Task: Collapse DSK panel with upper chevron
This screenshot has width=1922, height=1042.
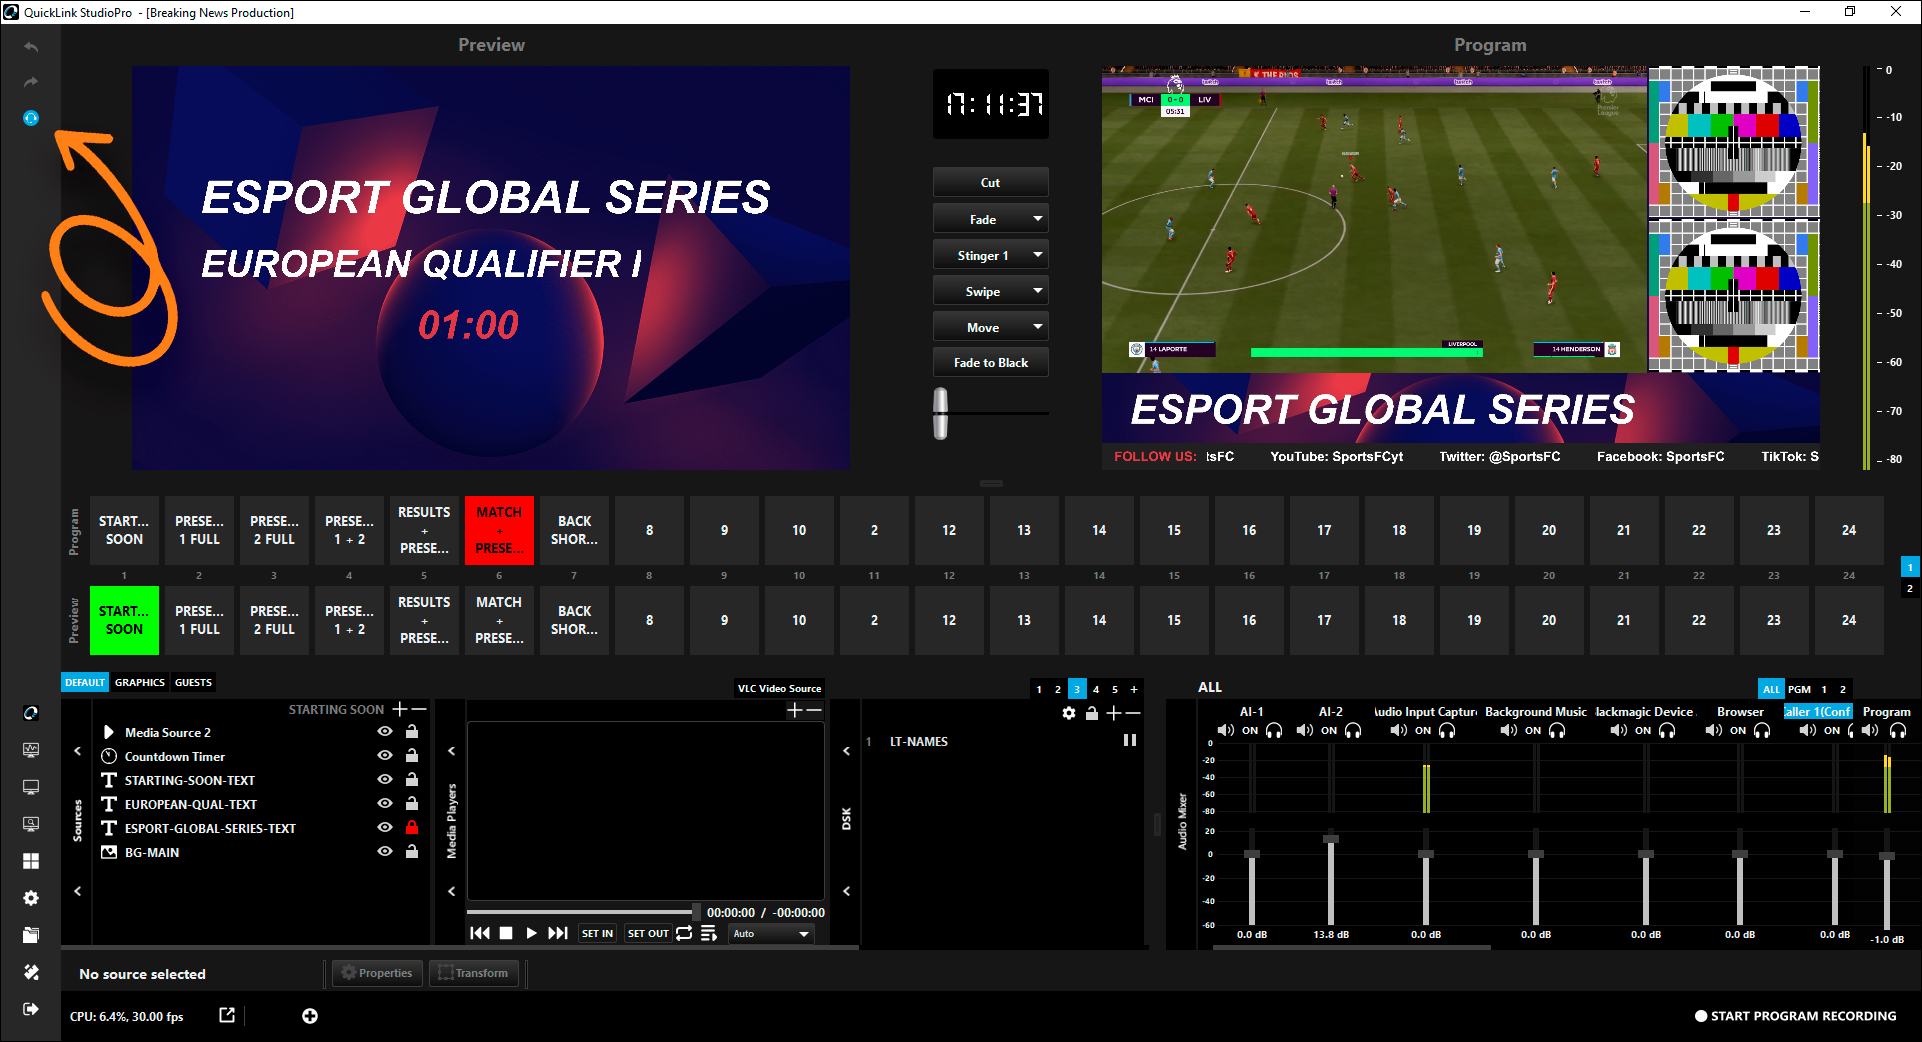Action: coord(846,751)
